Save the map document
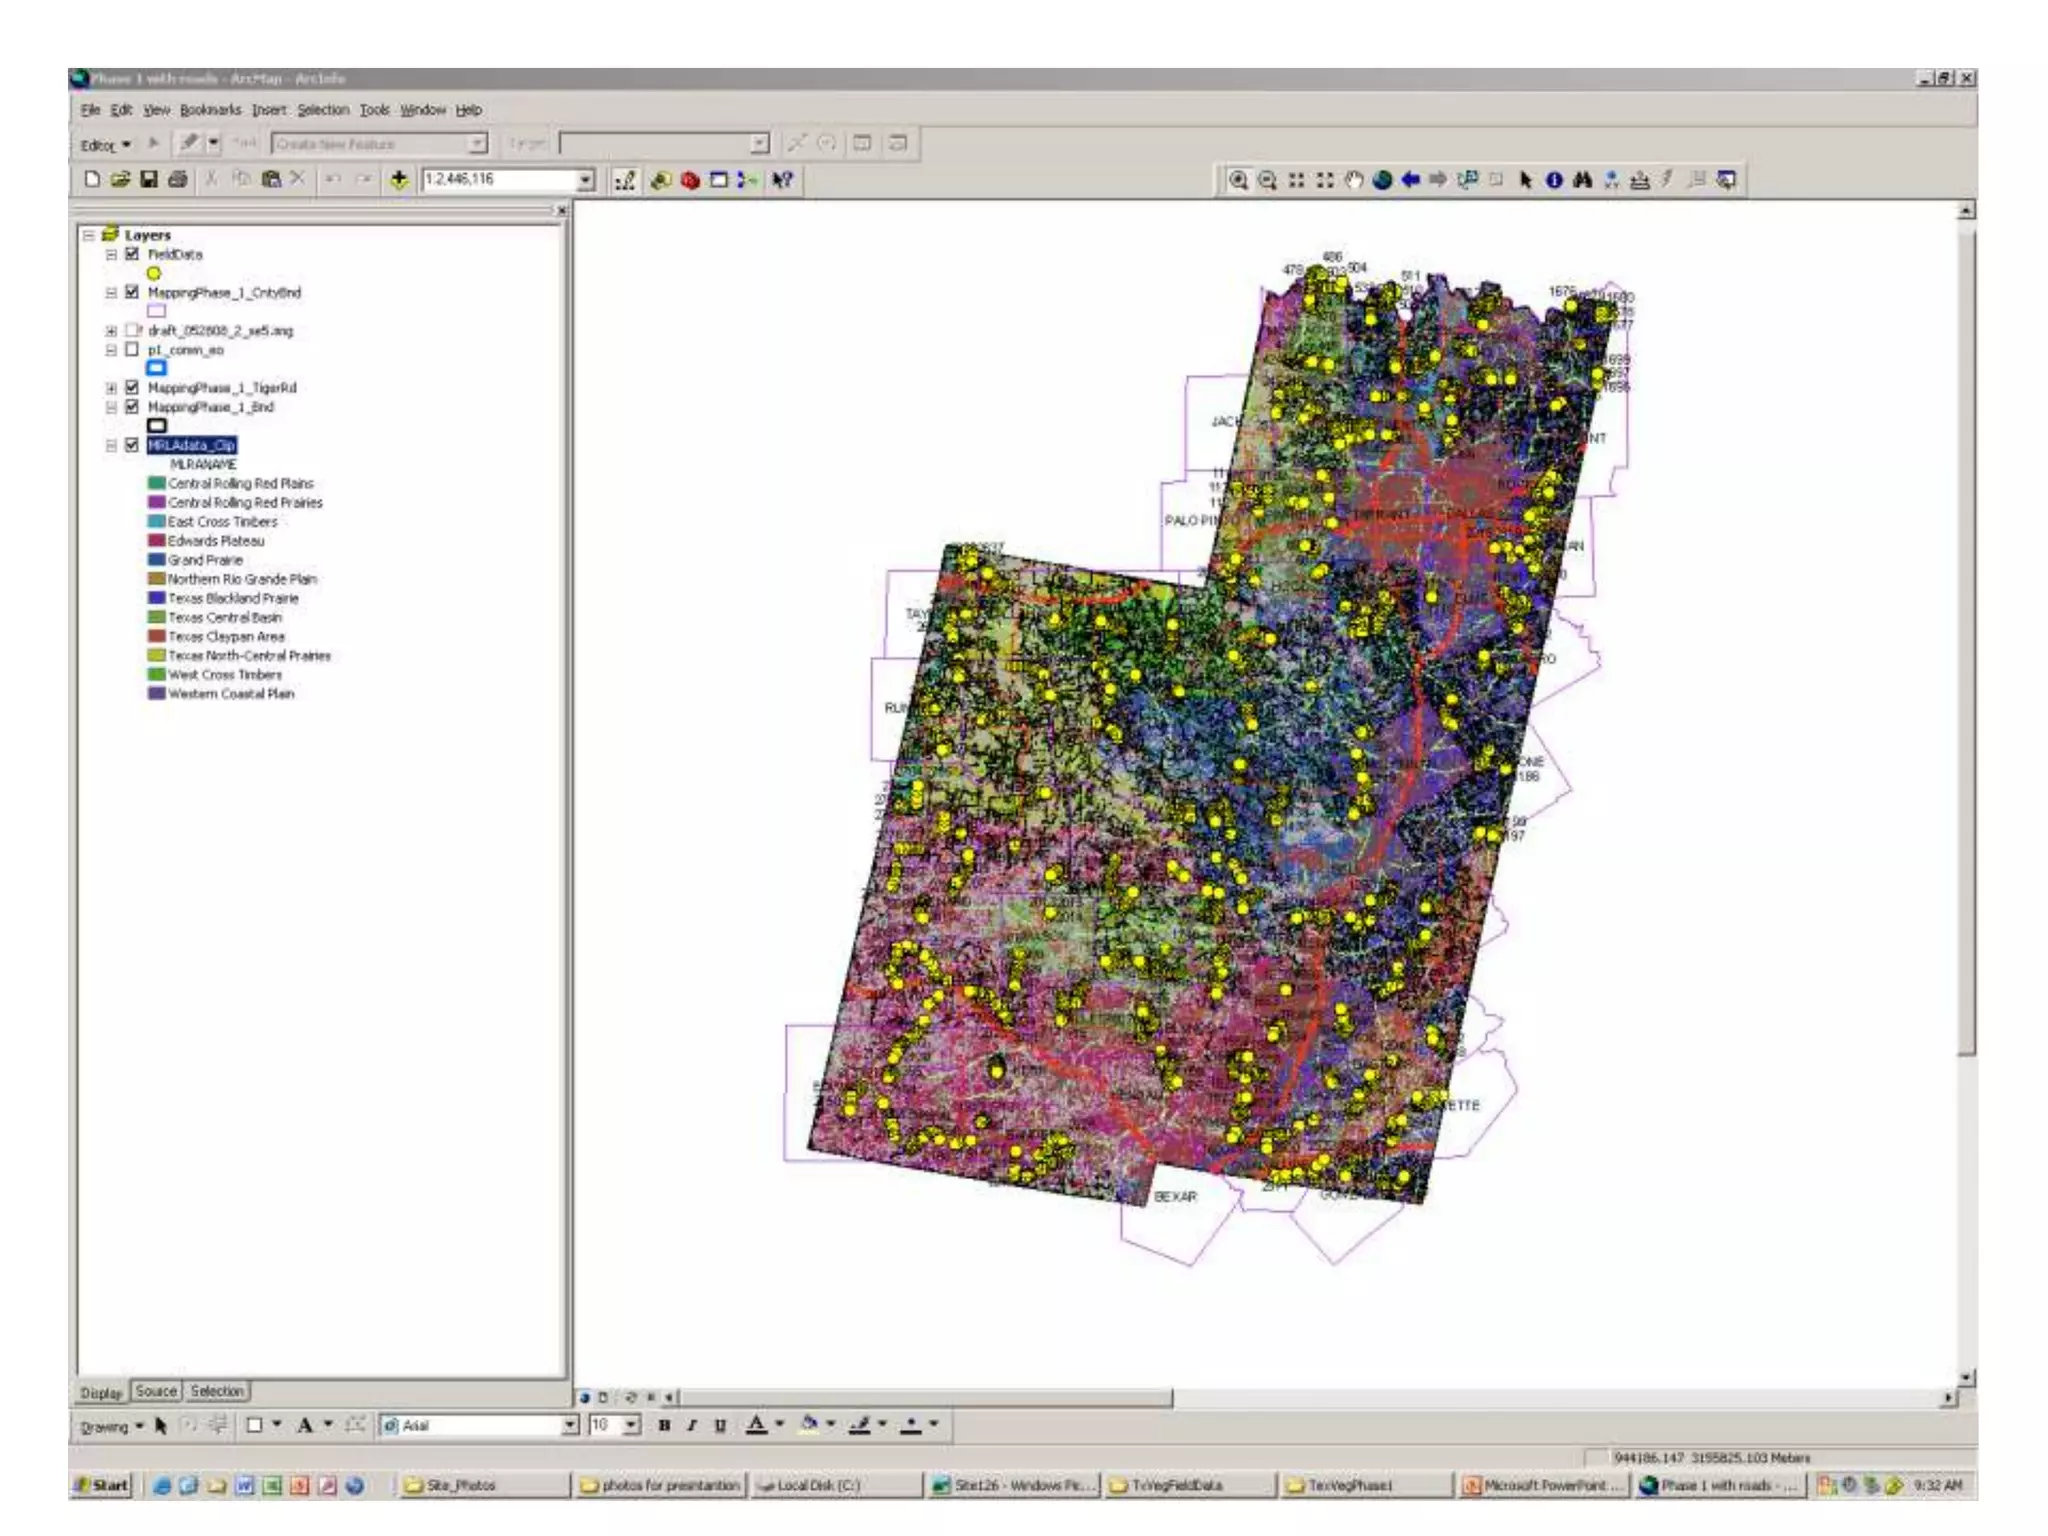 pos(149,180)
